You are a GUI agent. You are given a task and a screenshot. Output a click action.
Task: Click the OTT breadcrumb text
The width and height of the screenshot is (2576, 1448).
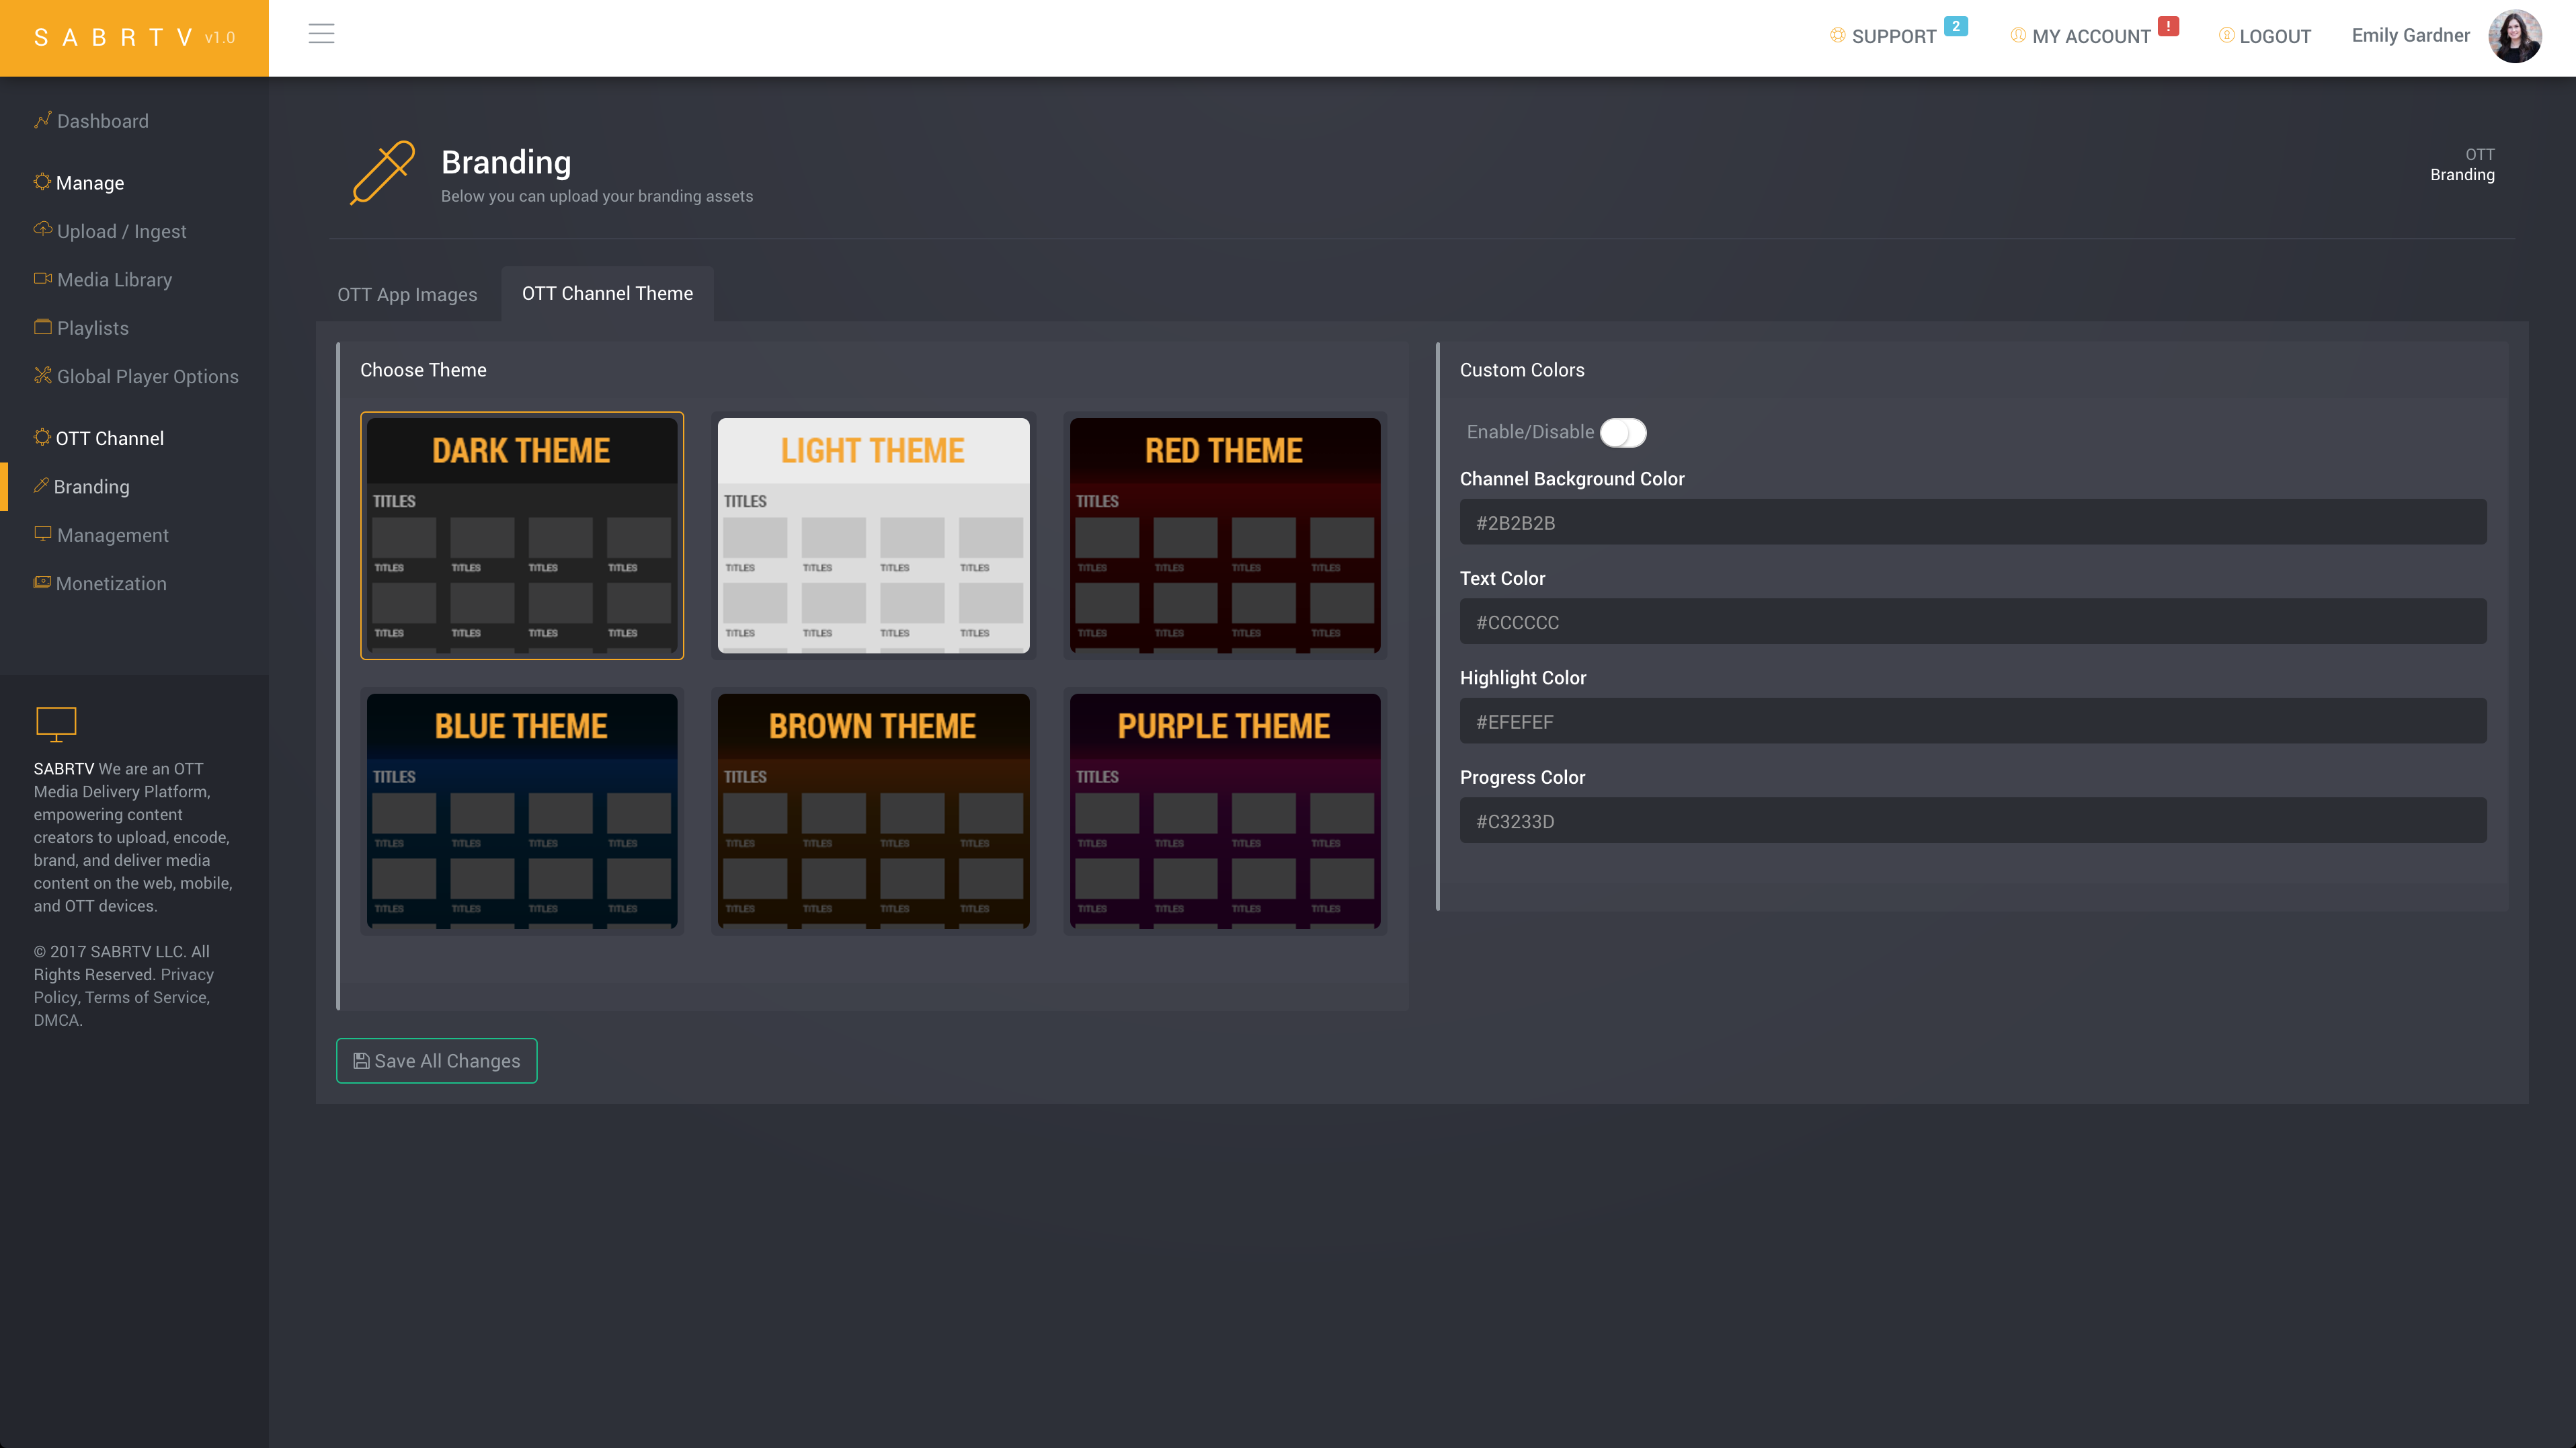tap(2479, 154)
